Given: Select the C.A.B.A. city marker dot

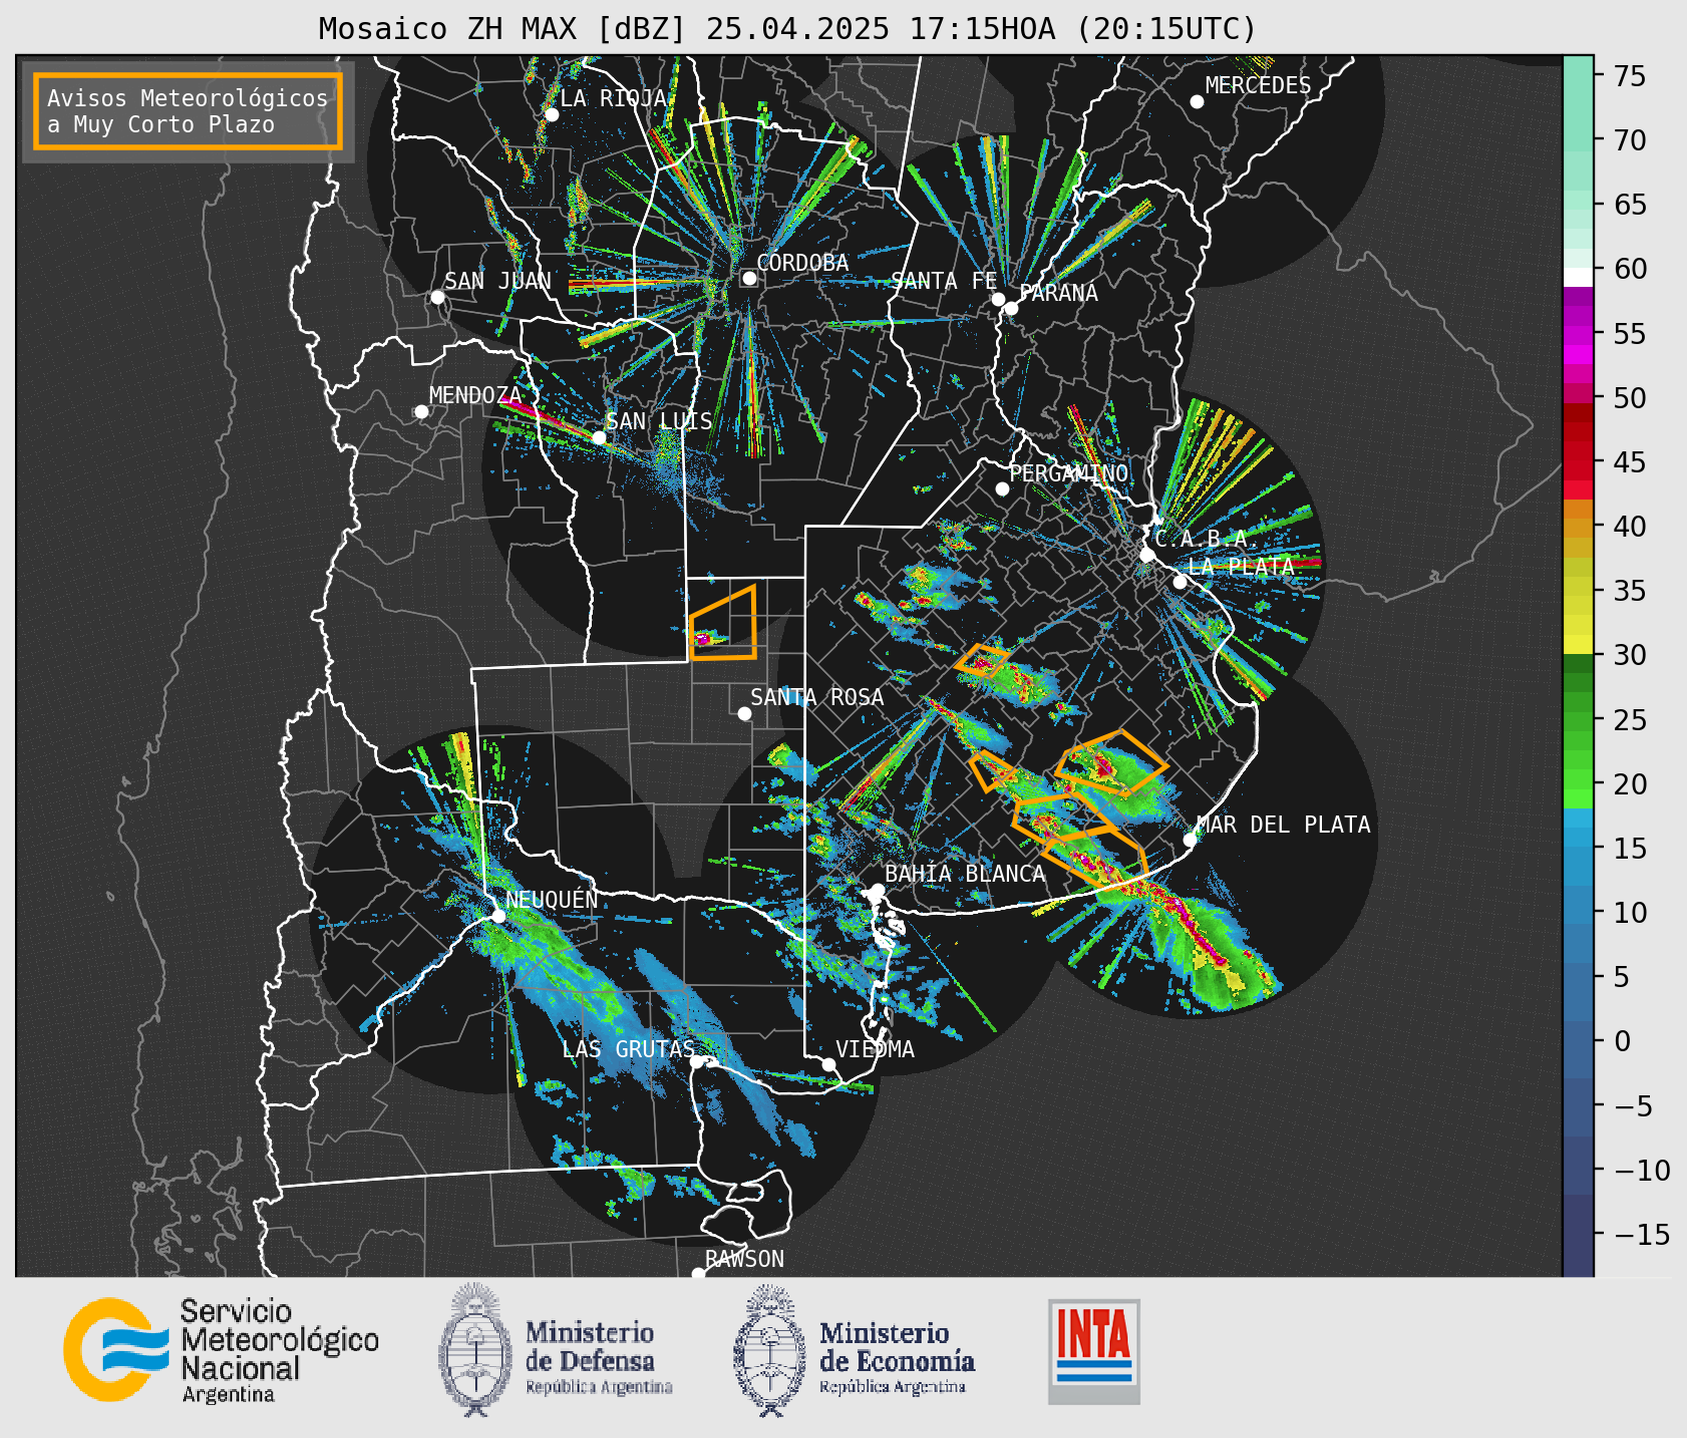Looking at the screenshot, I should [1148, 554].
